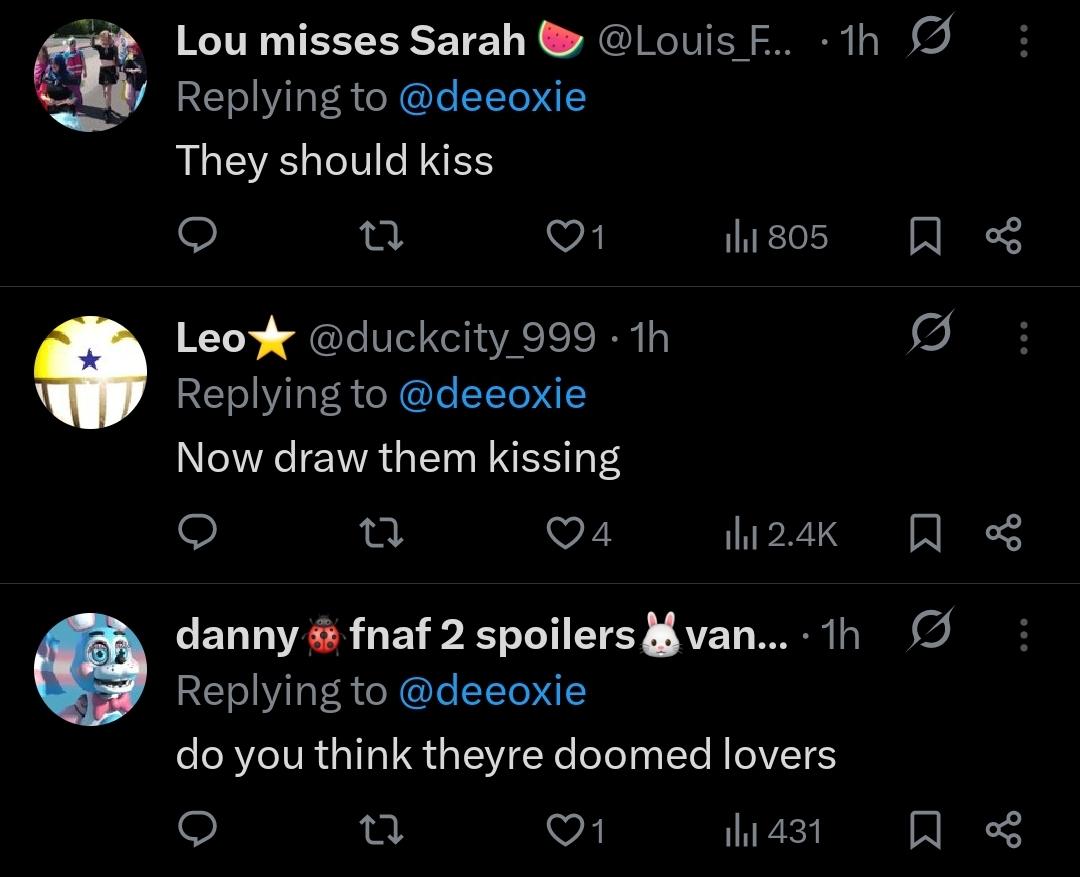The width and height of the screenshot is (1080, 877).
Task: Reply to Leo's "Now draw them kissing"
Action: pyautogui.click(x=197, y=535)
